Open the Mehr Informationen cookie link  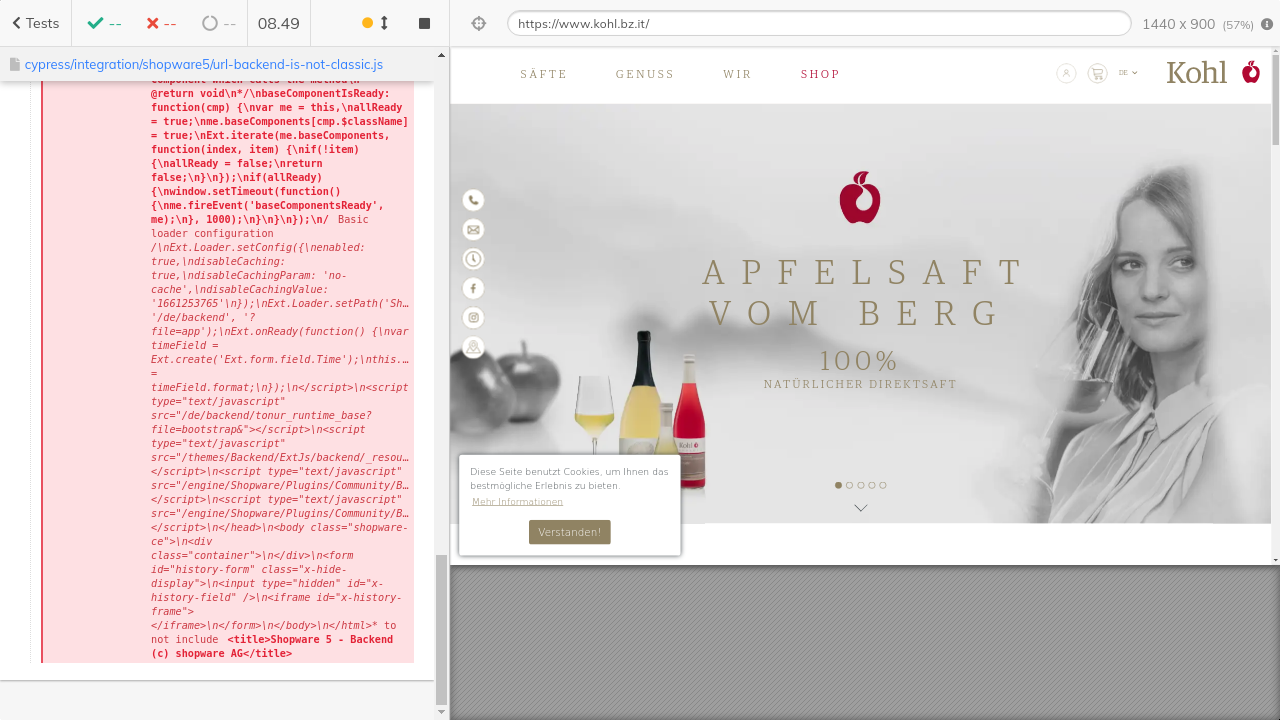pyautogui.click(x=517, y=502)
